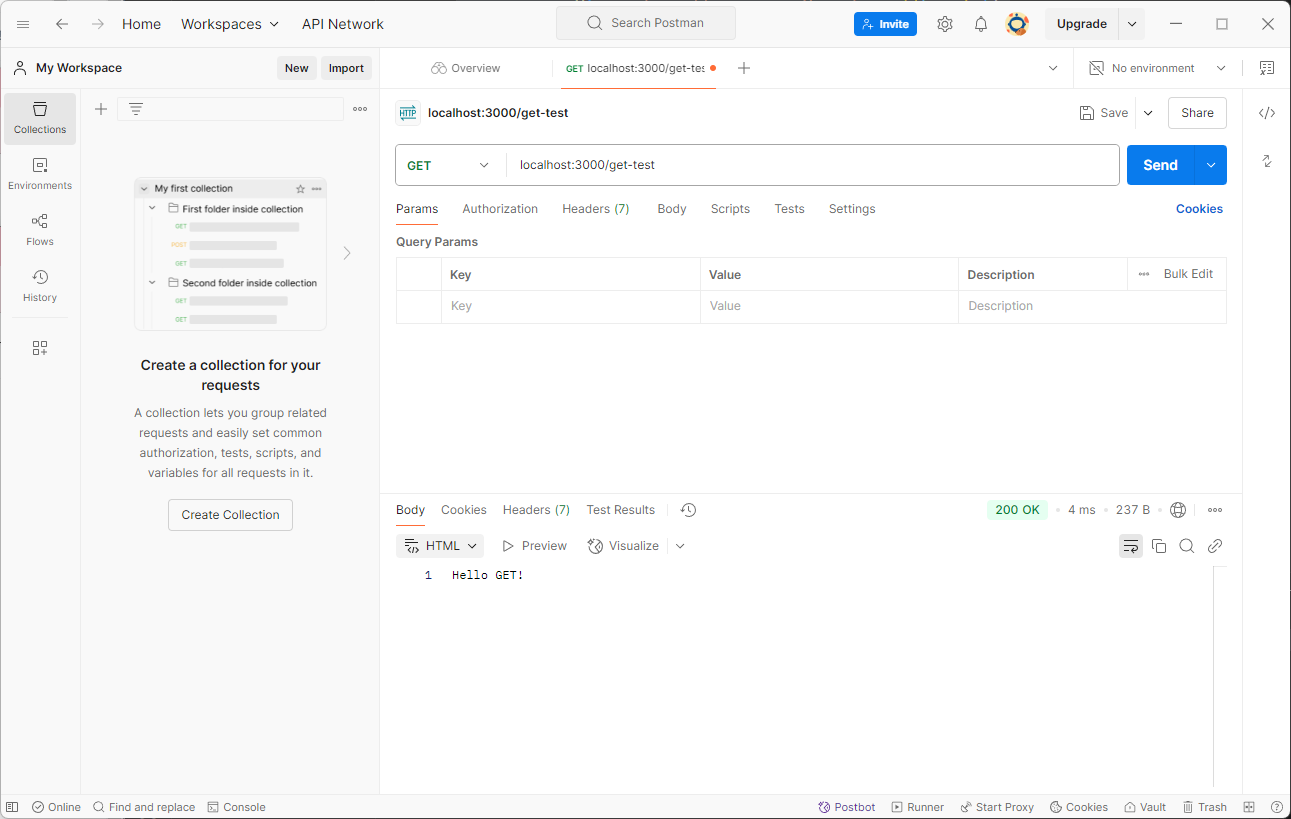The image size is (1291, 819).
Task: Open History in the sidebar
Action: tap(40, 286)
